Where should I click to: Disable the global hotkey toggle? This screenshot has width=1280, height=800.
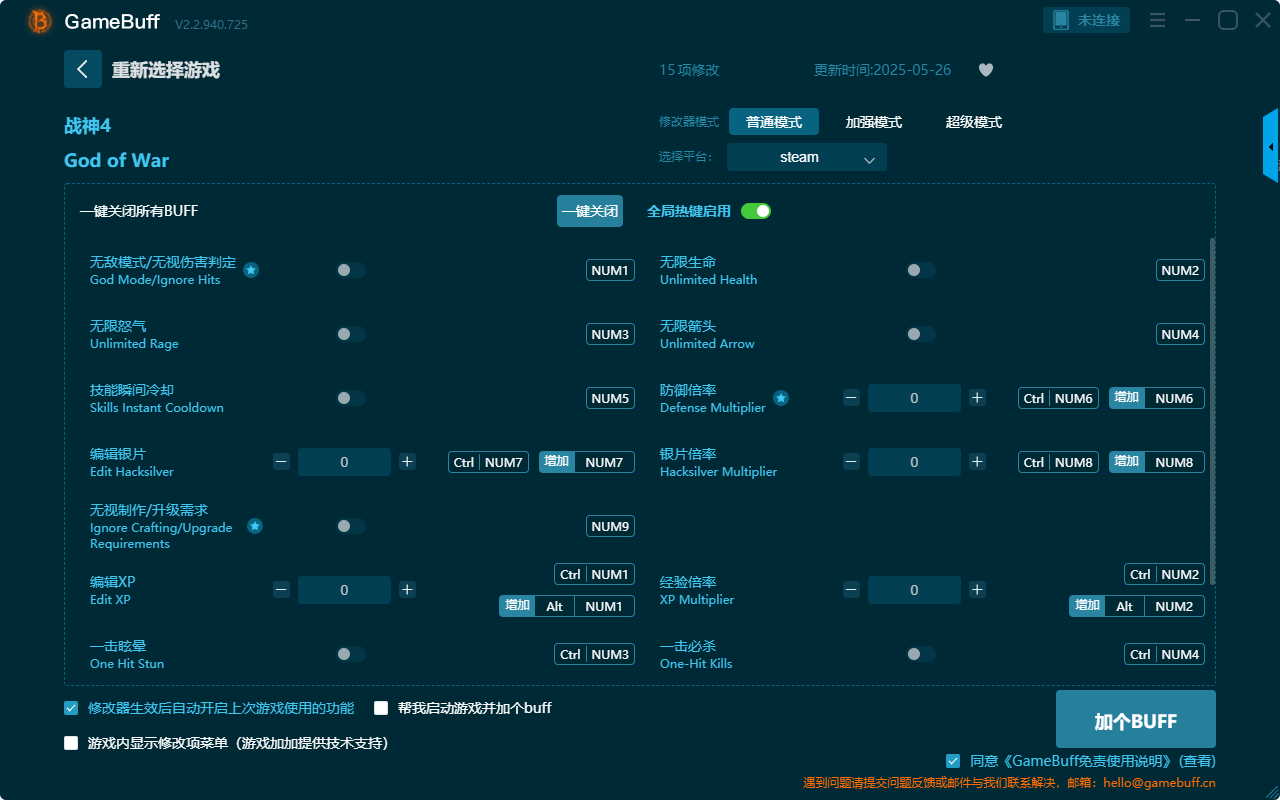pyautogui.click(x=756, y=211)
